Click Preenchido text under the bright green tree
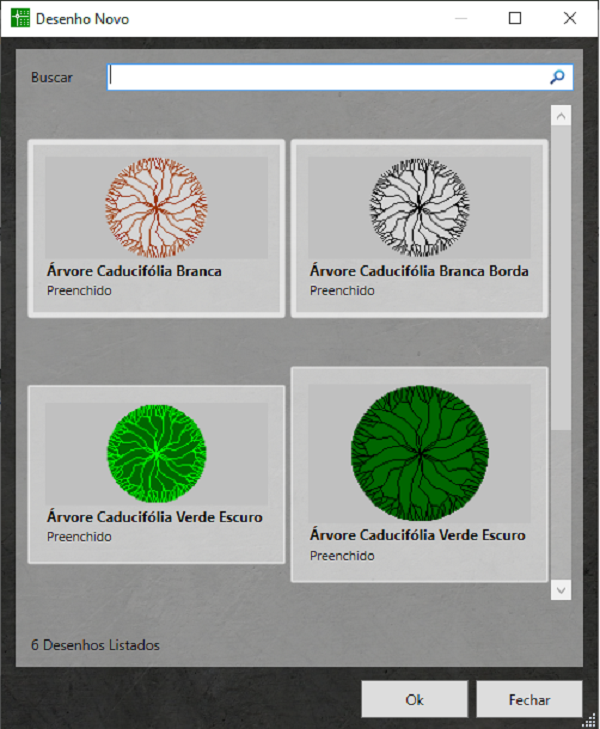 click(x=79, y=537)
